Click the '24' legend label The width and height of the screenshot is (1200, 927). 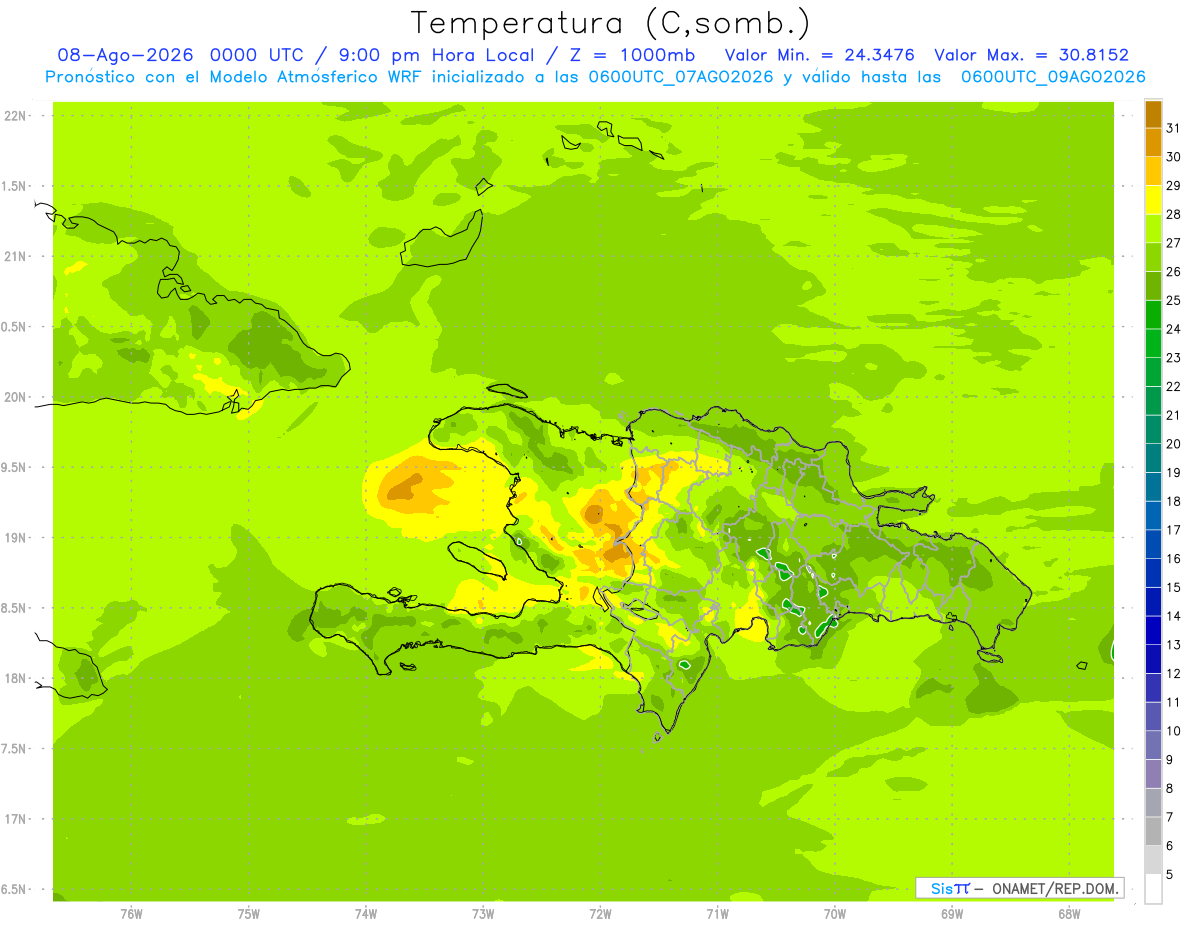1174,329
